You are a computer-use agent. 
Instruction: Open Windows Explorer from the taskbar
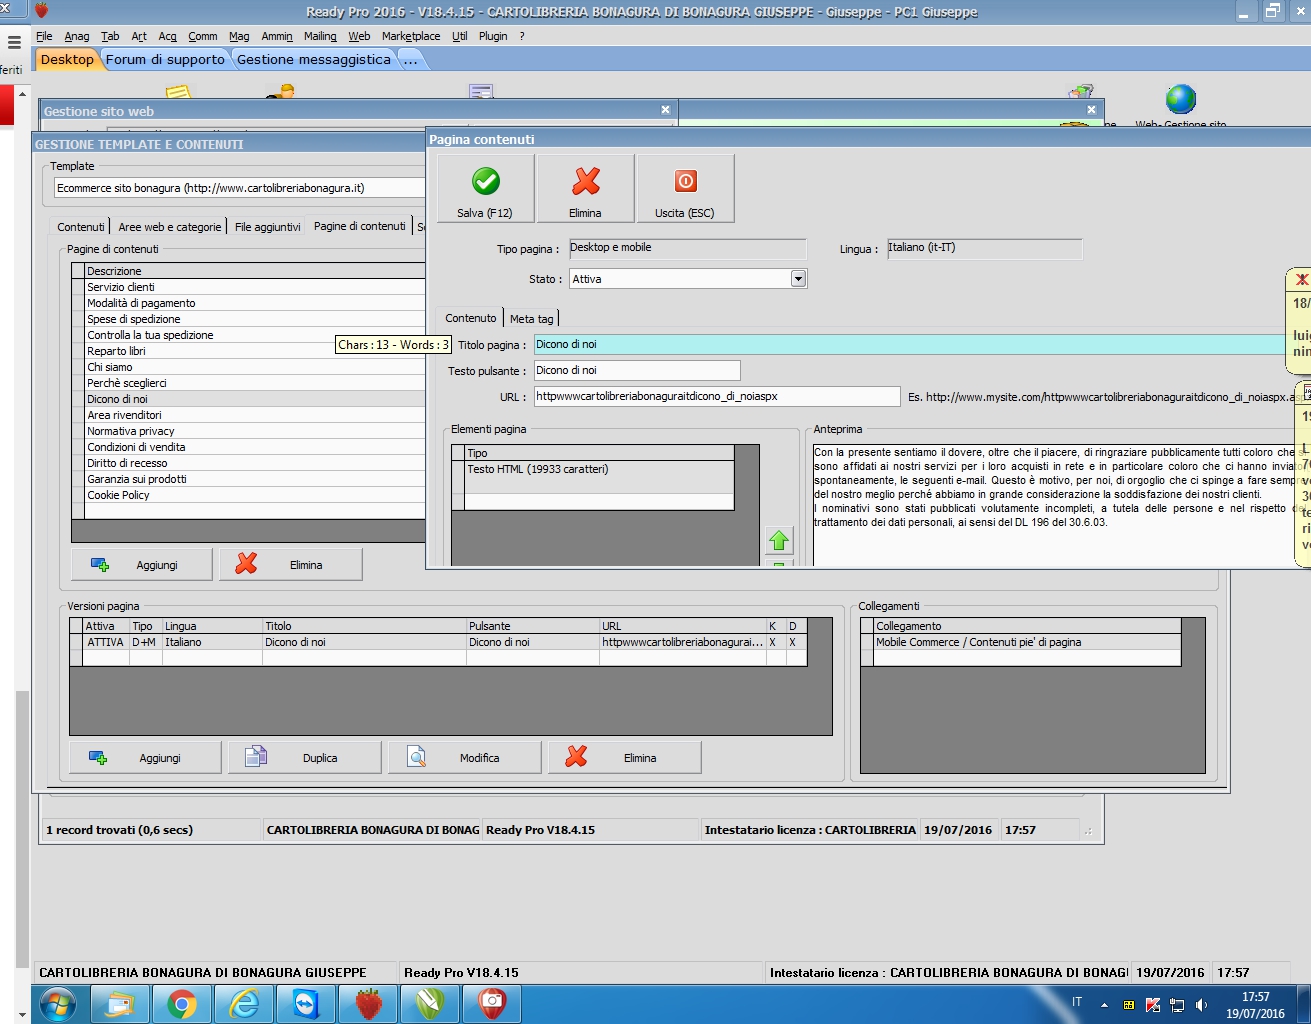[x=119, y=1004]
